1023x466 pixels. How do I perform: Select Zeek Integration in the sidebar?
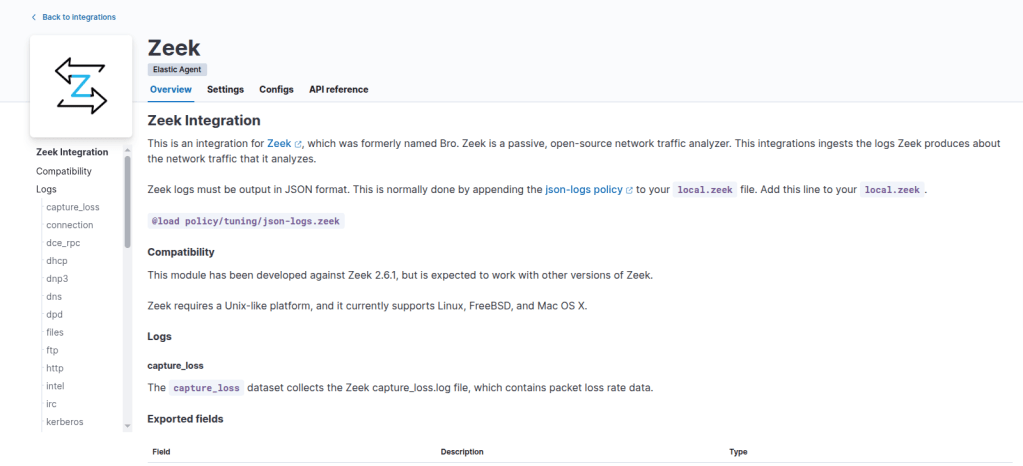pyautogui.click(x=72, y=152)
